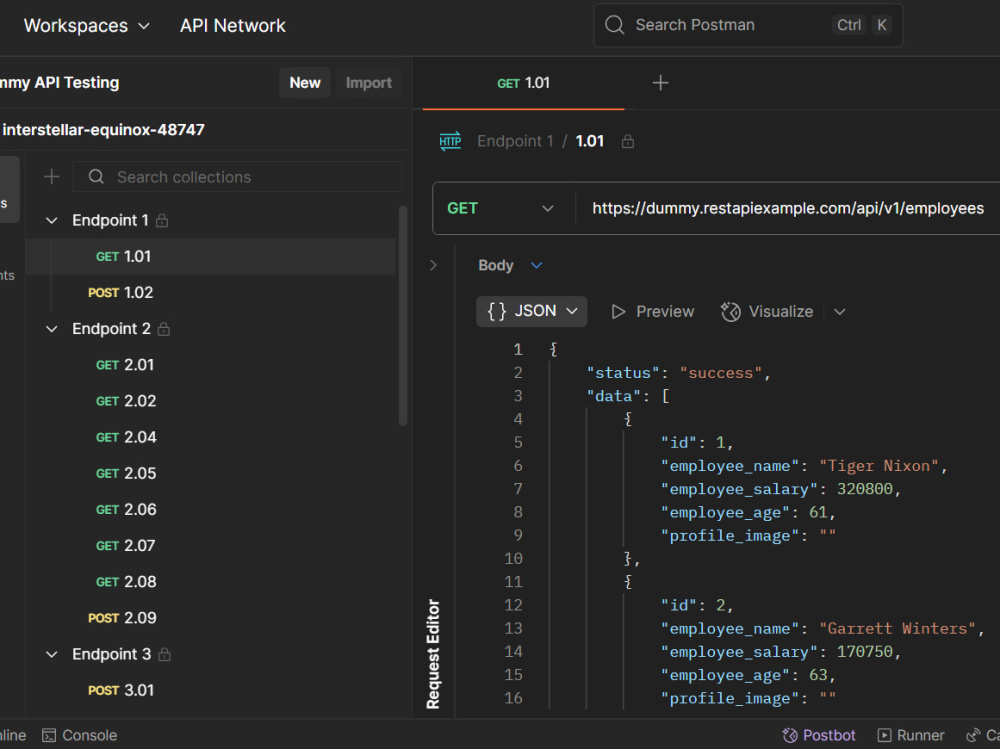
Task: Click the New button
Action: [305, 83]
